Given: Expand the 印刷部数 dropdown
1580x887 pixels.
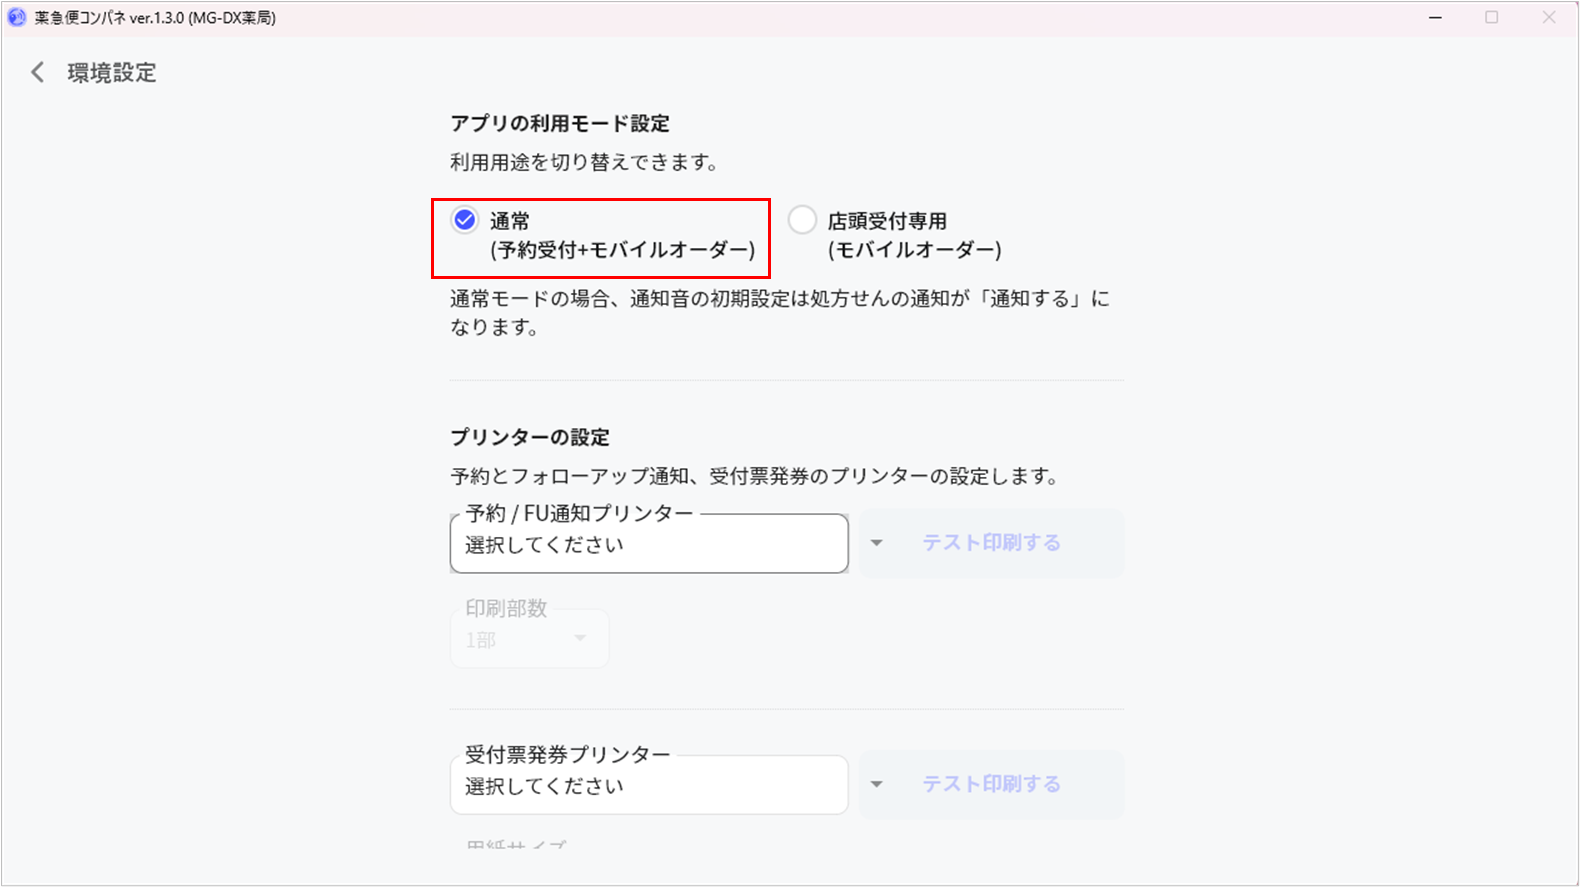Looking at the screenshot, I should [528, 639].
